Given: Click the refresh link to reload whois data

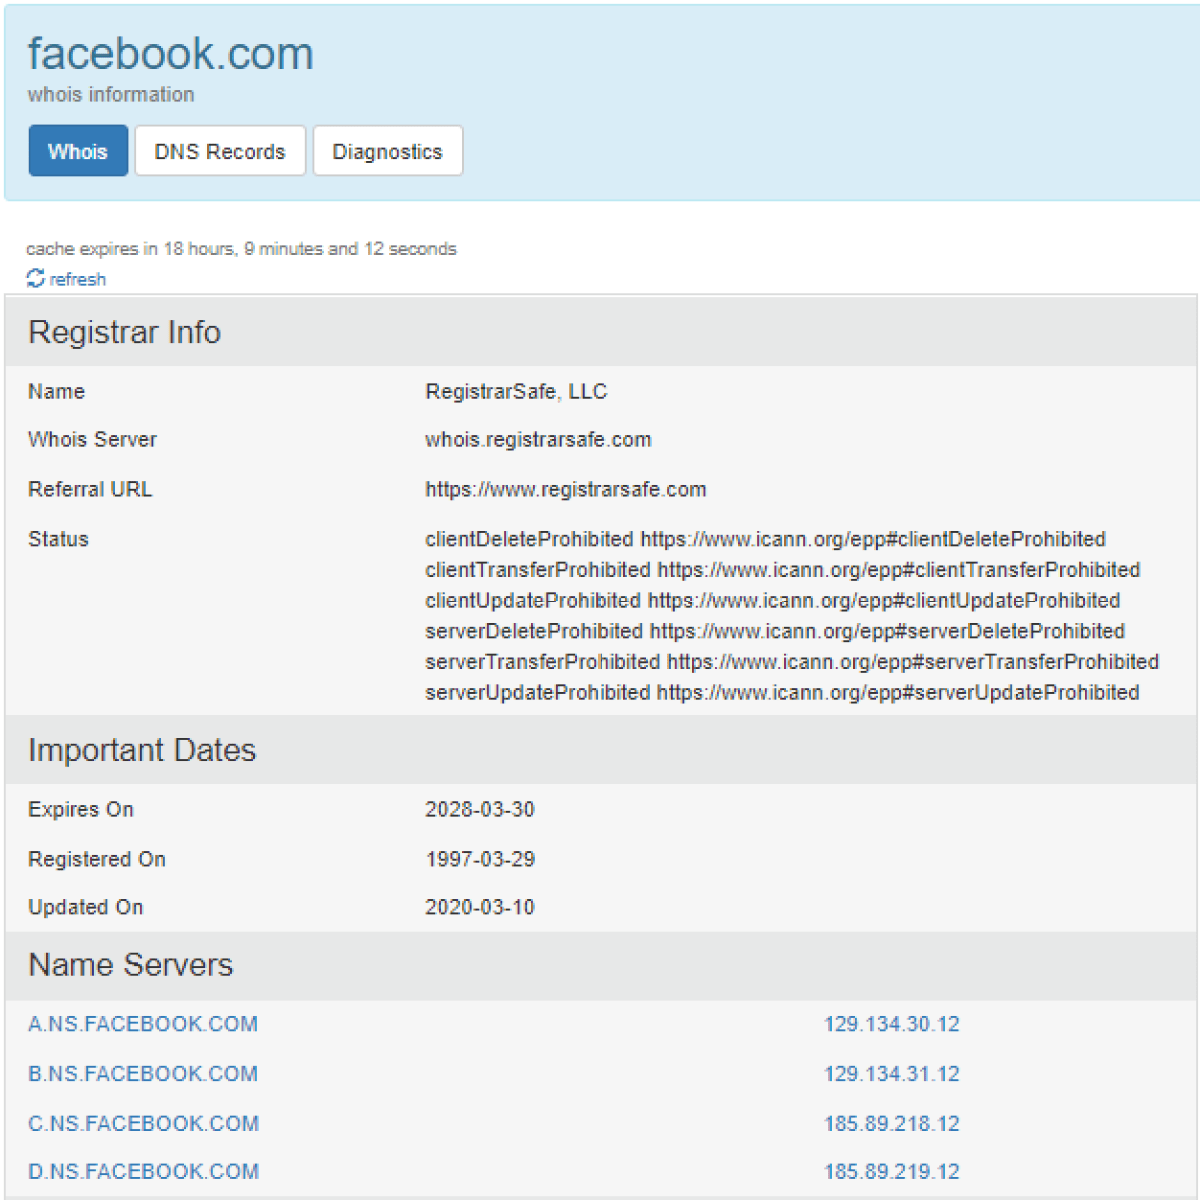Looking at the screenshot, I should (x=78, y=279).
